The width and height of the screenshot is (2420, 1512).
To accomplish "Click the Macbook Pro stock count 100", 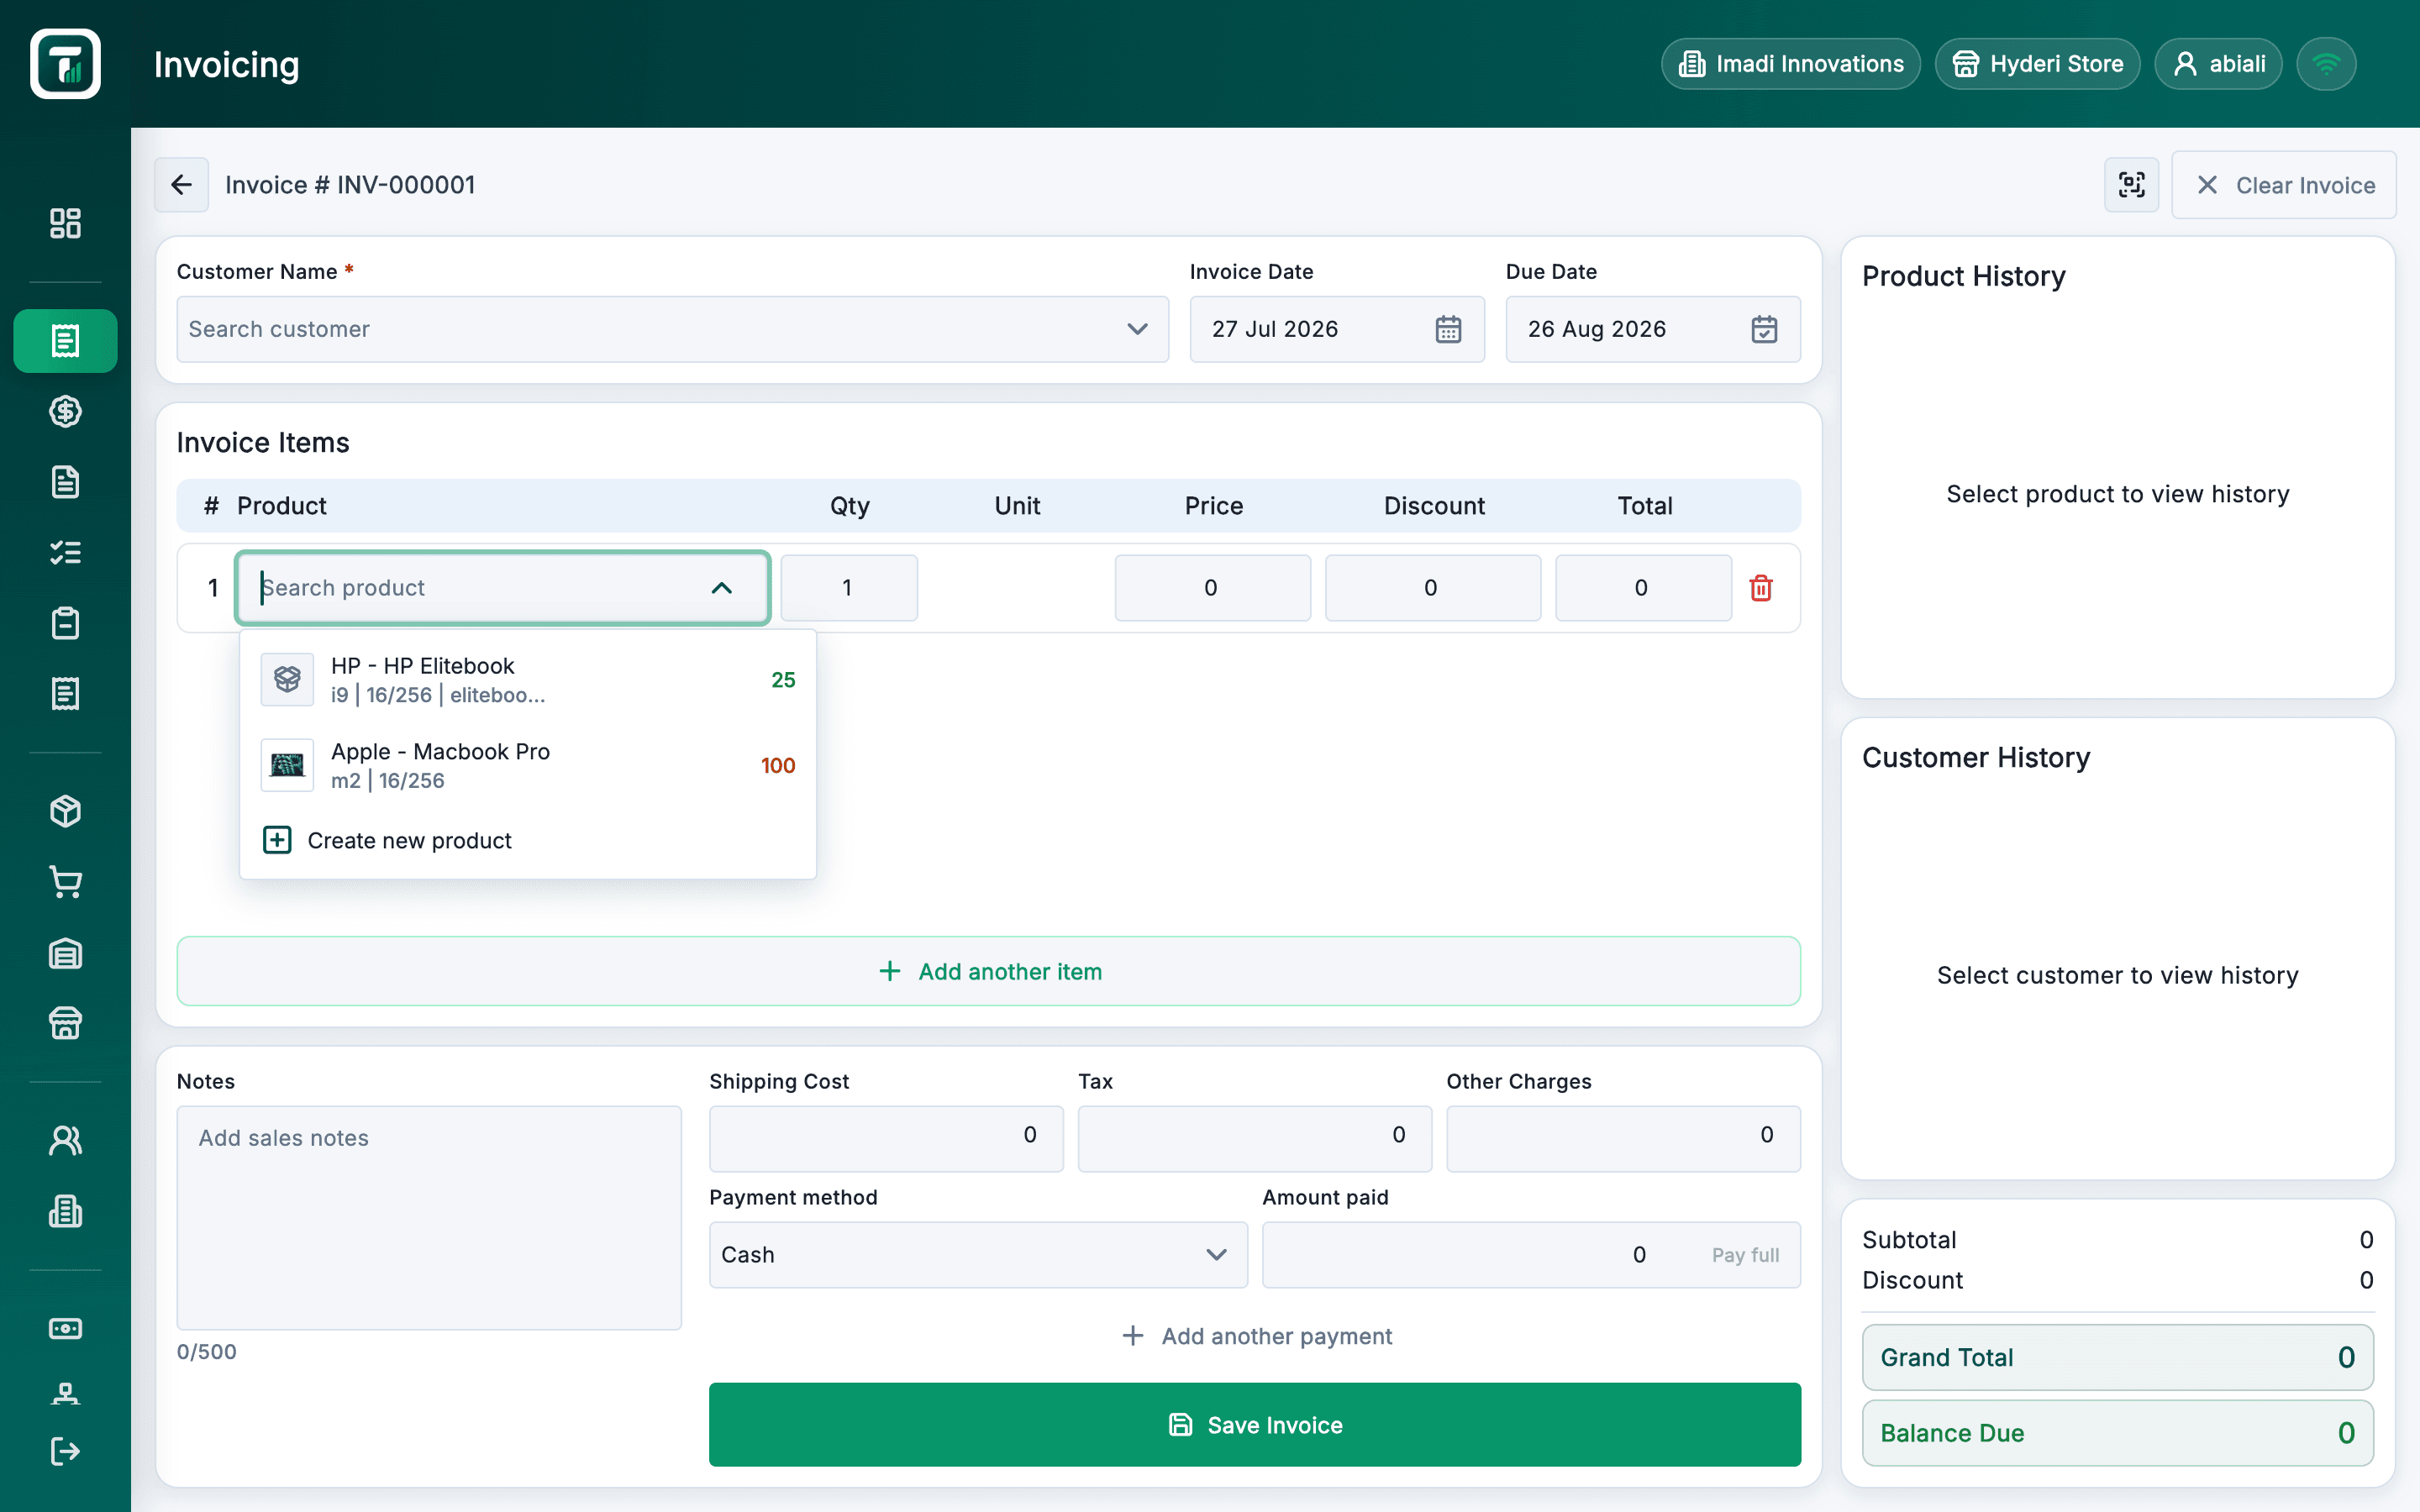I will click(778, 765).
